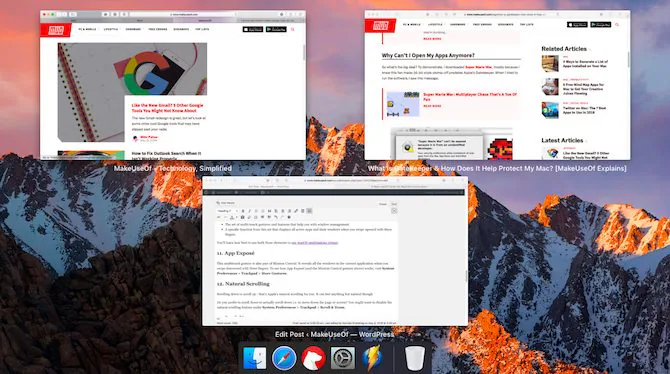Select Free Ebooks in Gatekeeper window navigation

point(482,25)
